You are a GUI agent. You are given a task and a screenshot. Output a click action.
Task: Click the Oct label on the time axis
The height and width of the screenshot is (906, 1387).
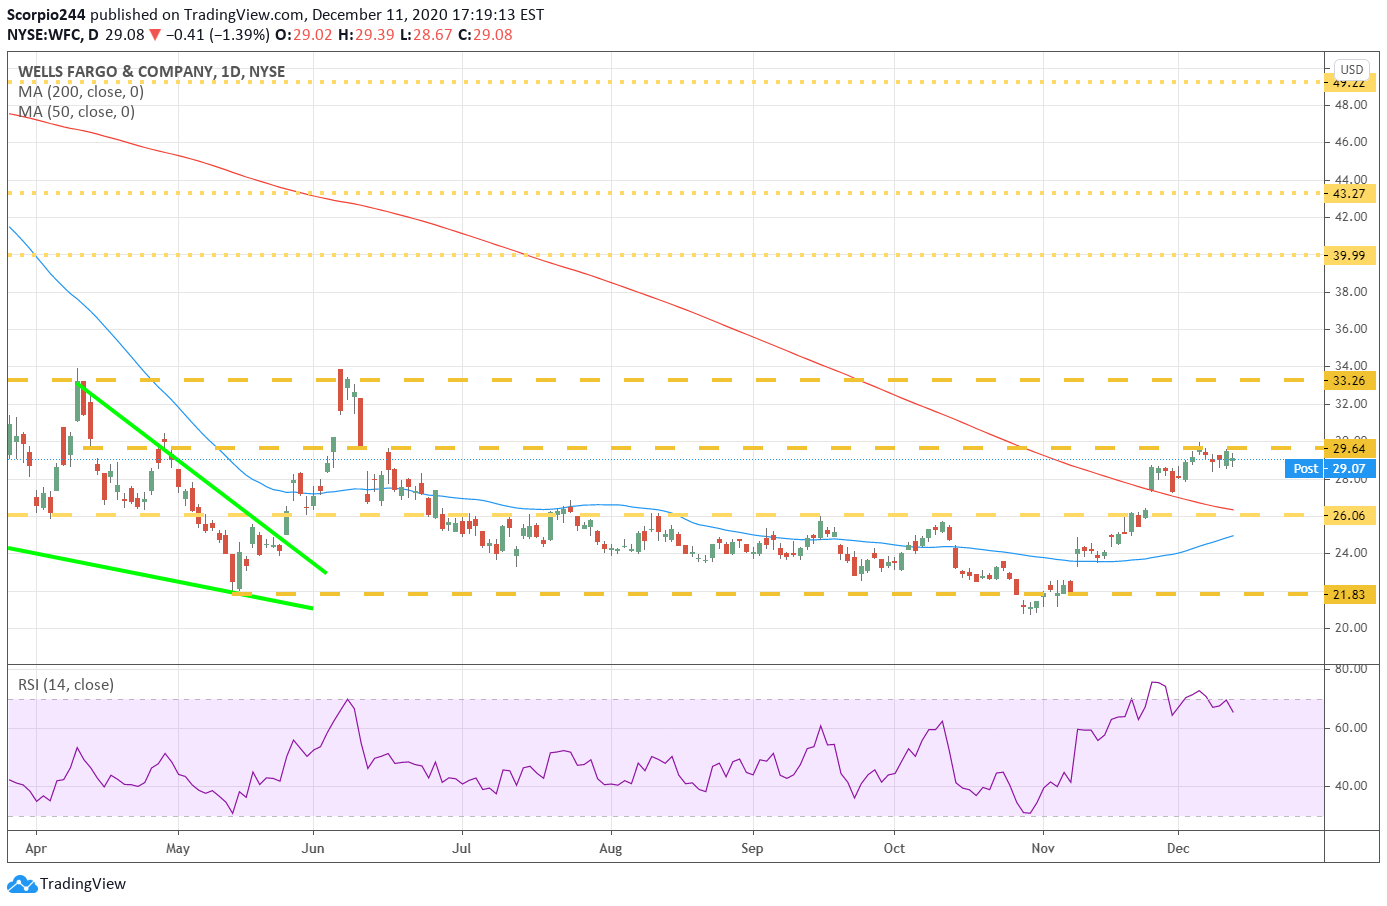click(894, 849)
